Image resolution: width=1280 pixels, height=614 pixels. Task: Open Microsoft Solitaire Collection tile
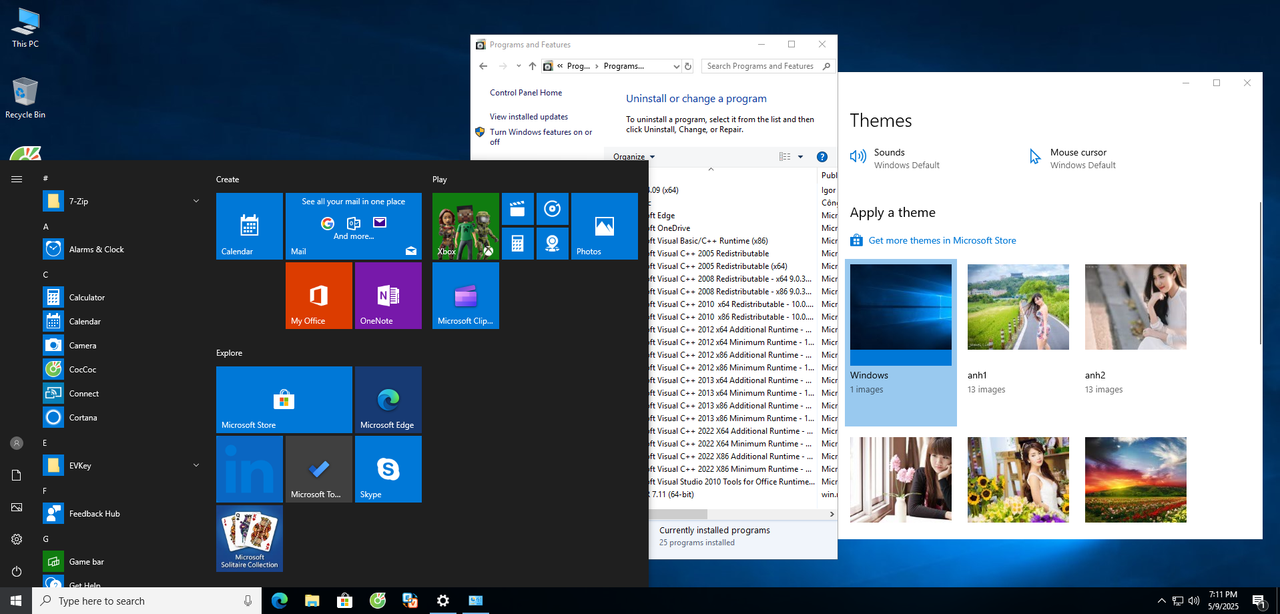(249, 538)
